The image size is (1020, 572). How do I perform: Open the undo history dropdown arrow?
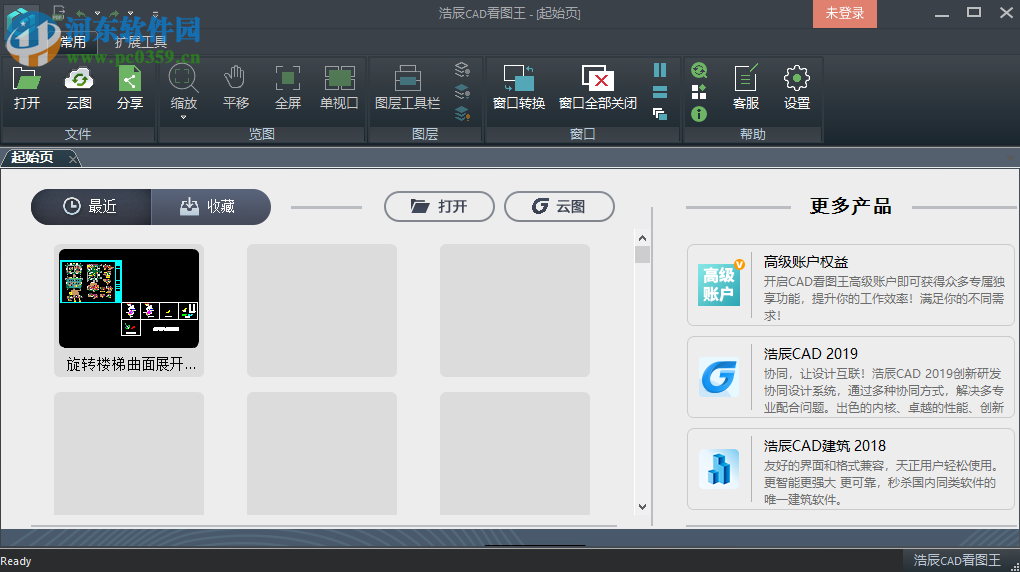[98, 13]
